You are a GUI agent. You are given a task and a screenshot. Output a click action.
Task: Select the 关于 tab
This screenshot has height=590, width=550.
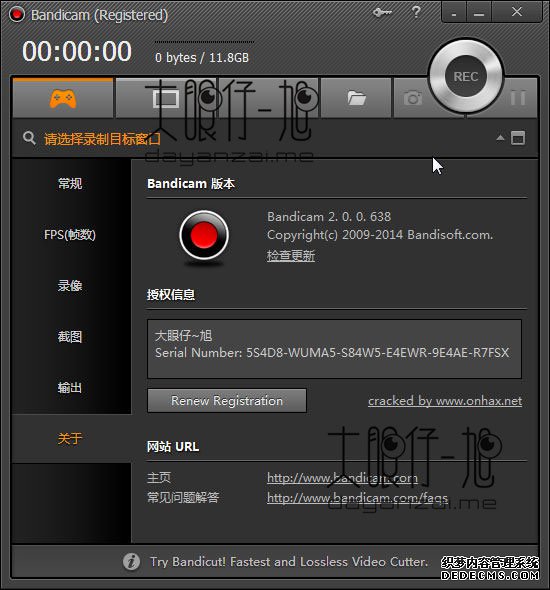70,438
